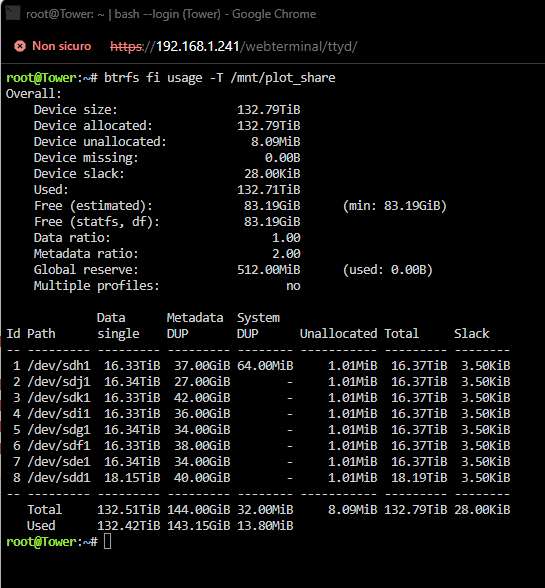The width and height of the screenshot is (545, 588).
Task: Click the Total system value 32.00MiB
Action: pos(265,510)
